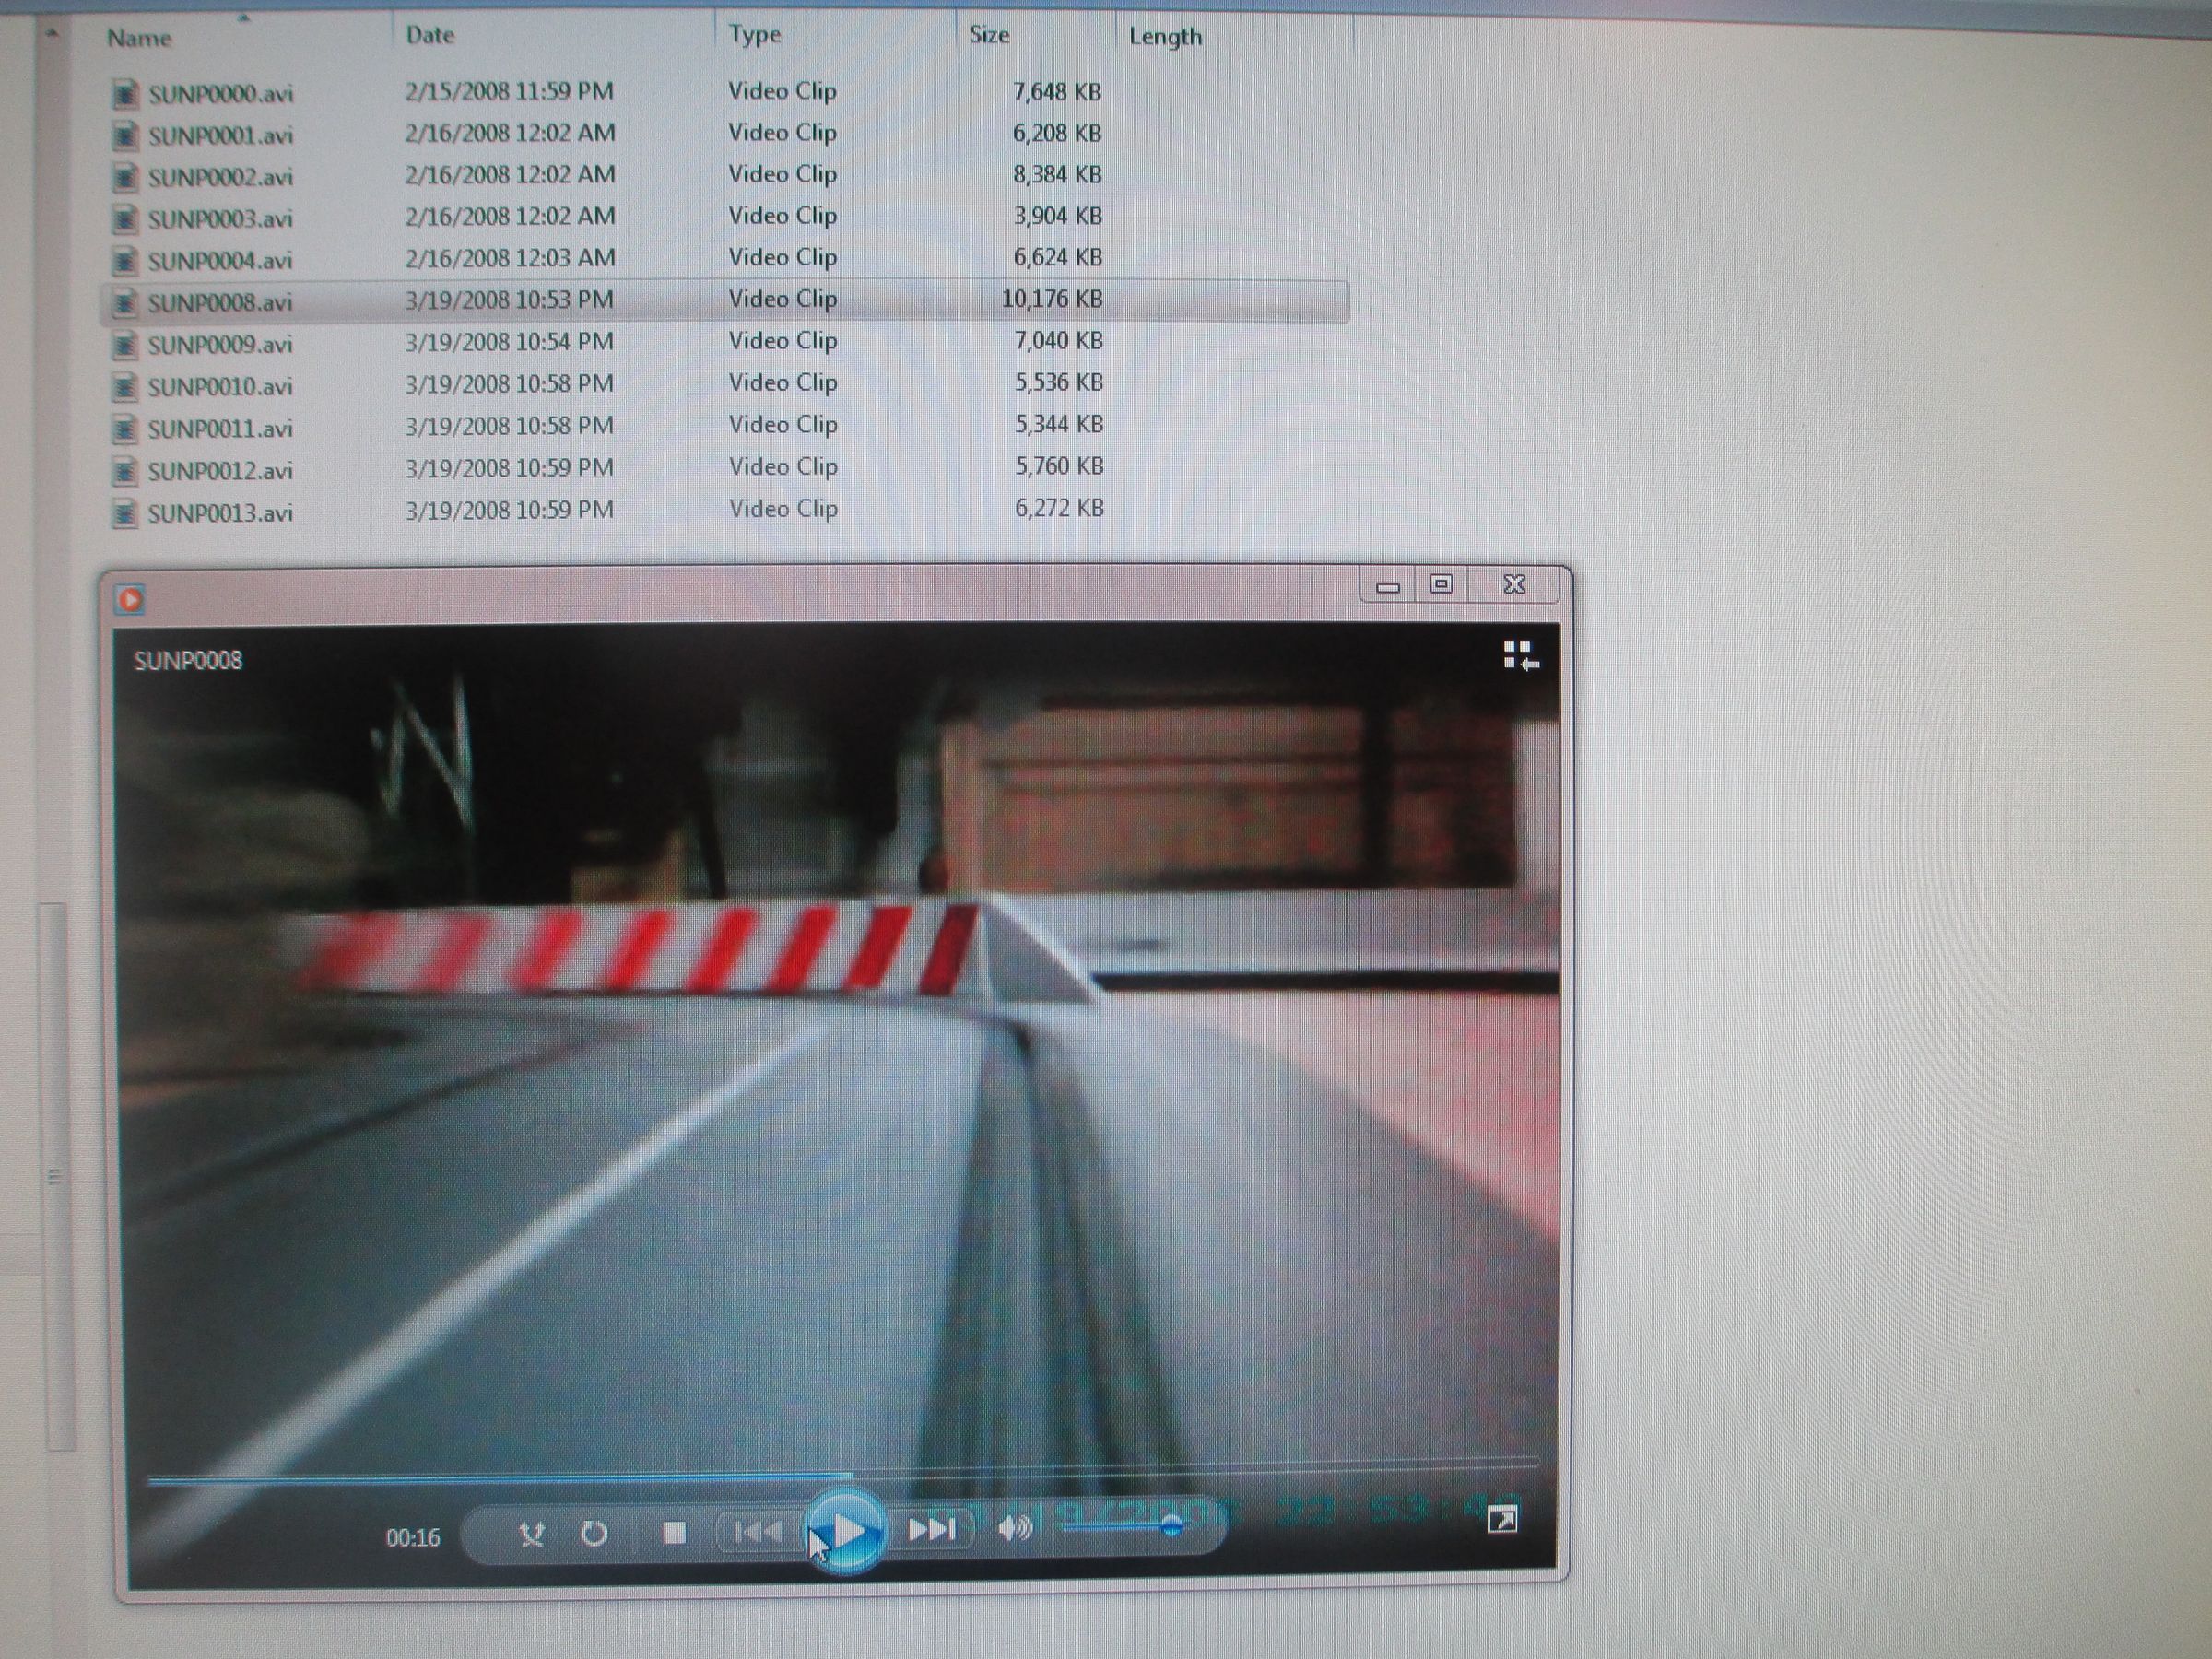Click the Type column header
Screen dimensions: 2212x1659
click(756, 33)
